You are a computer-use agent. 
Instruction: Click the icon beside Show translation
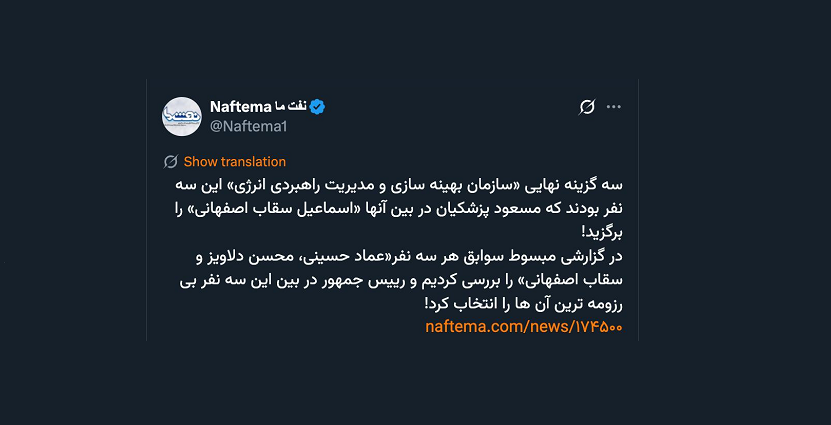[x=171, y=161]
